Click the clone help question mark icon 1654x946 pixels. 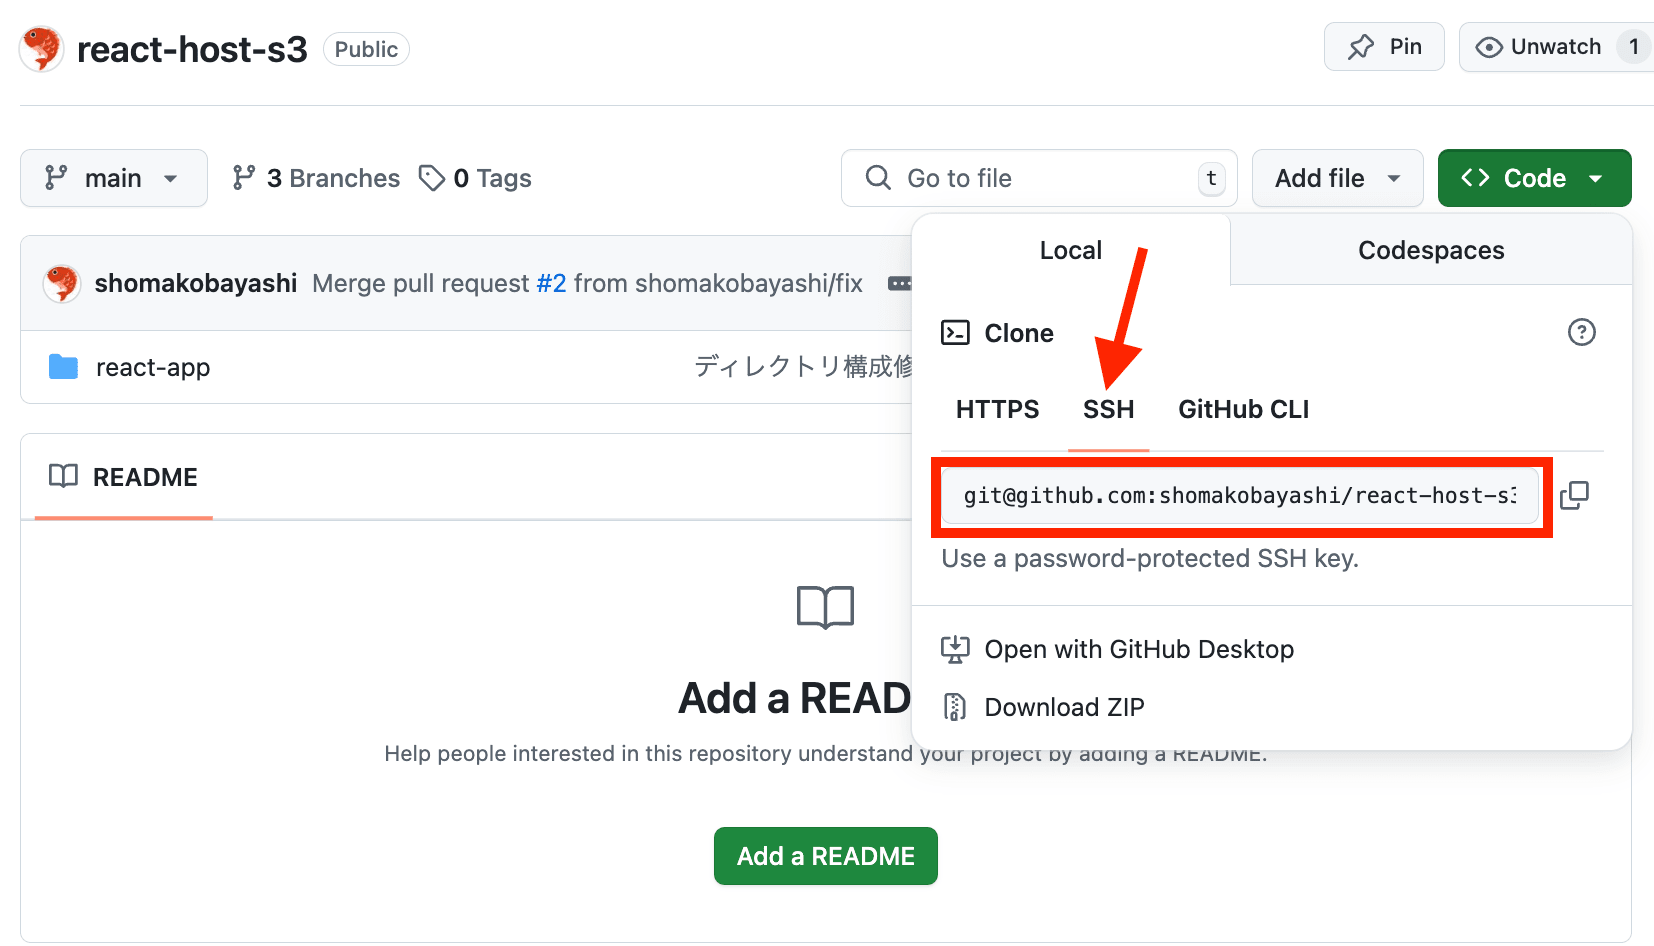point(1581,332)
